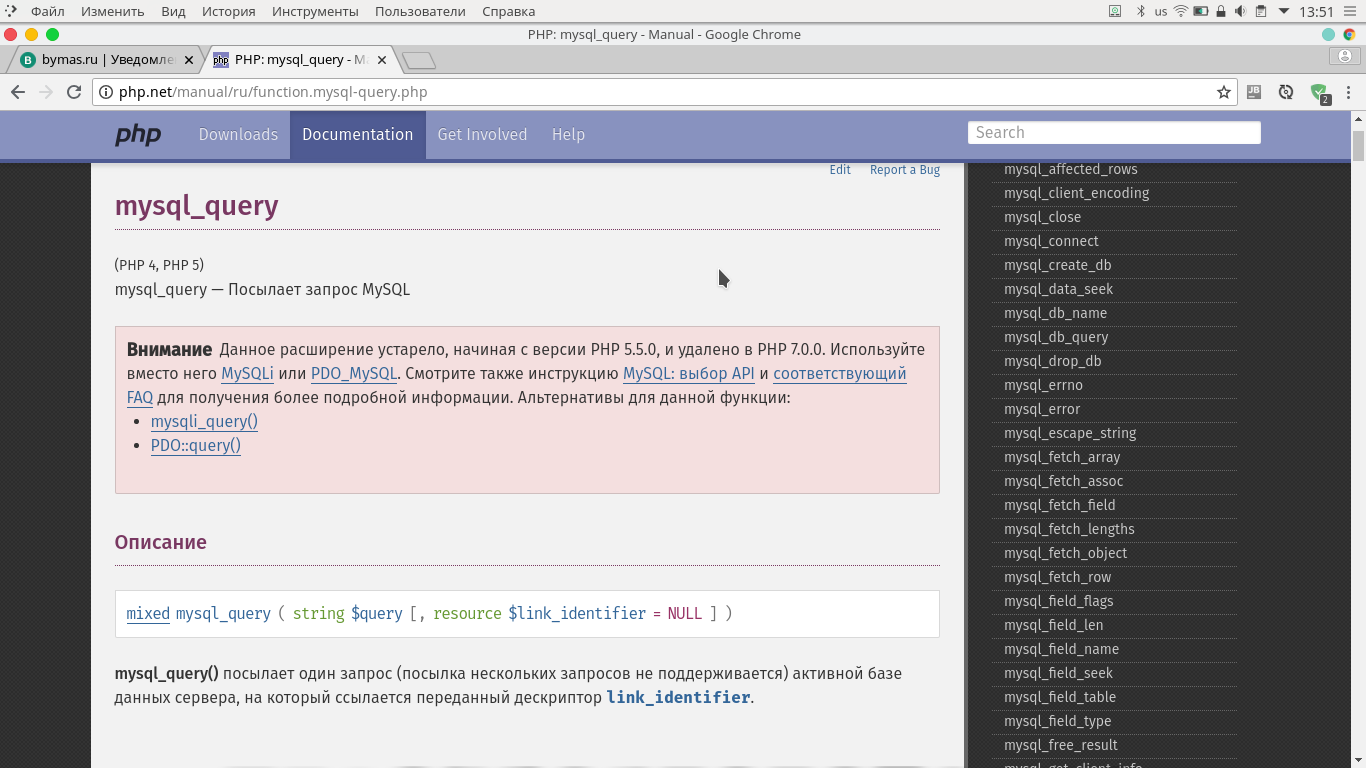Open the Chrome profile avatar button

coord(1346,58)
